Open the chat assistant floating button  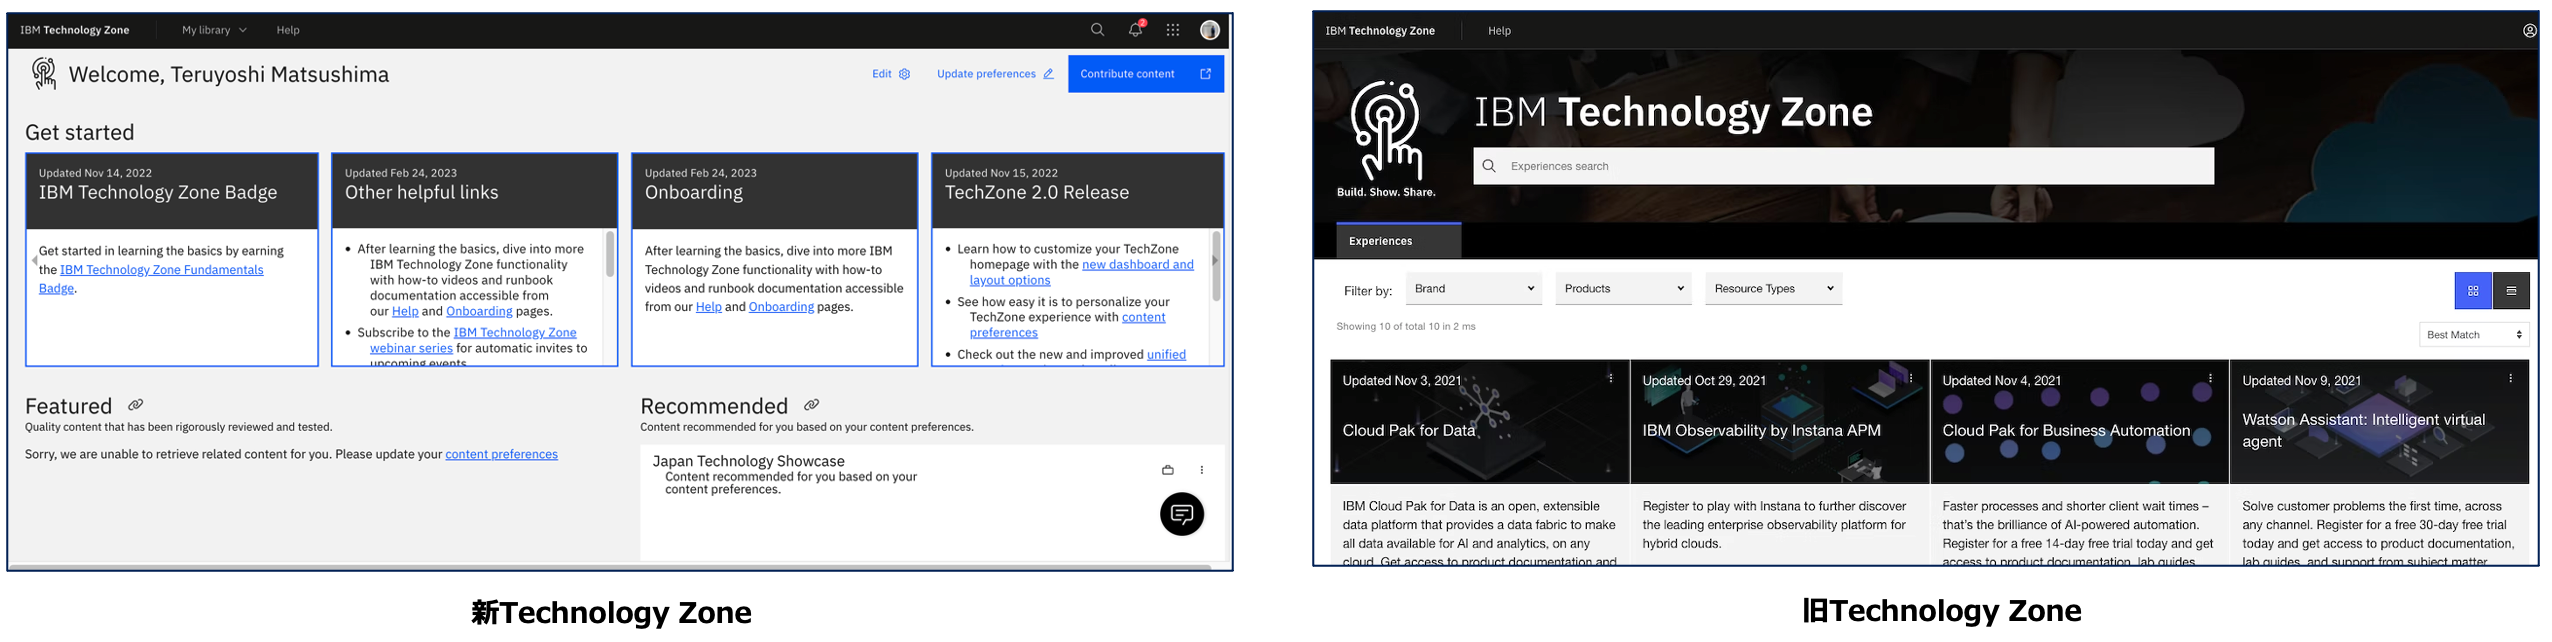pos(1181,514)
